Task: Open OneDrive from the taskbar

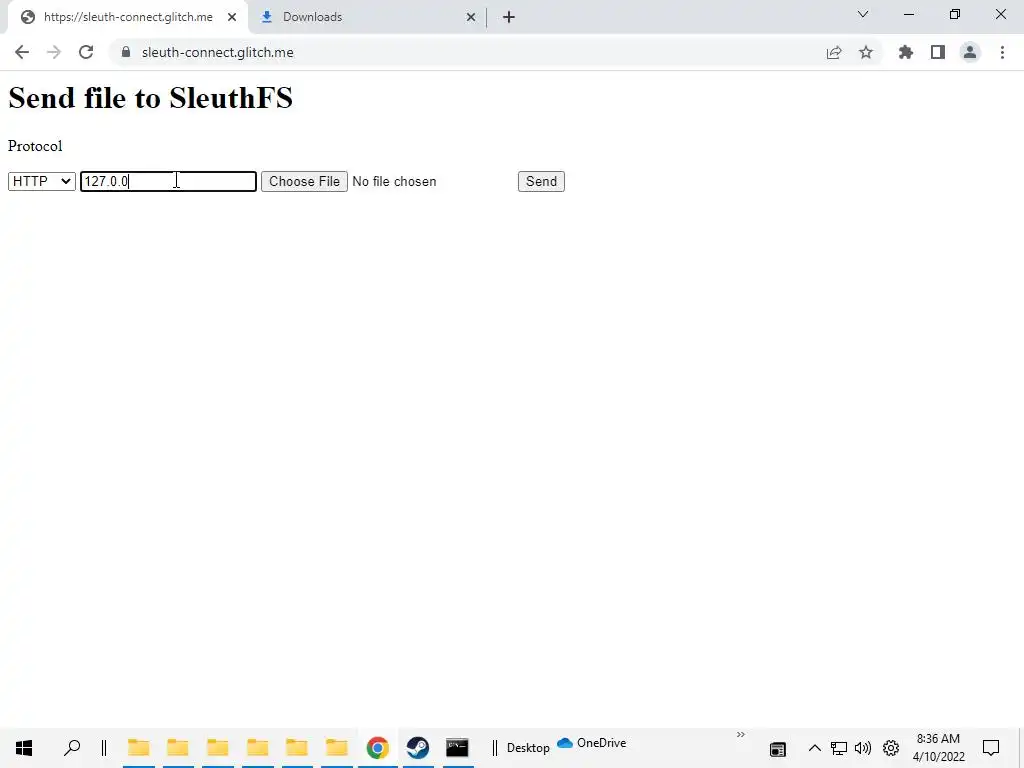Action: [x=592, y=743]
